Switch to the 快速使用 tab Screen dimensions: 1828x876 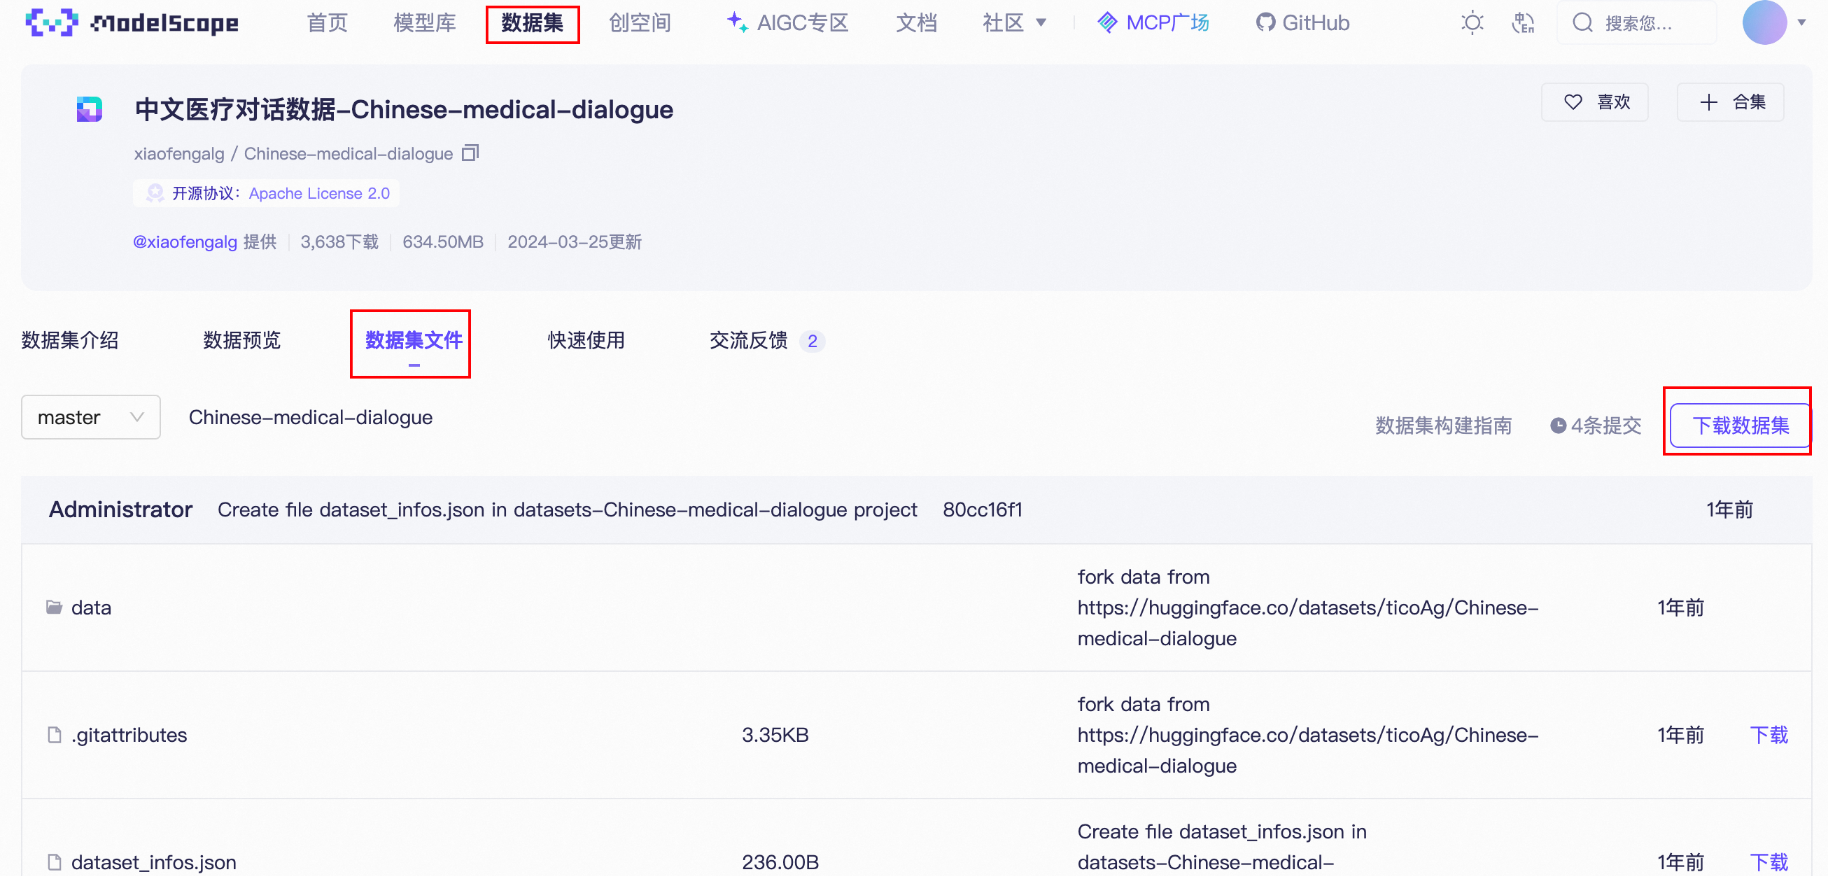pos(586,341)
